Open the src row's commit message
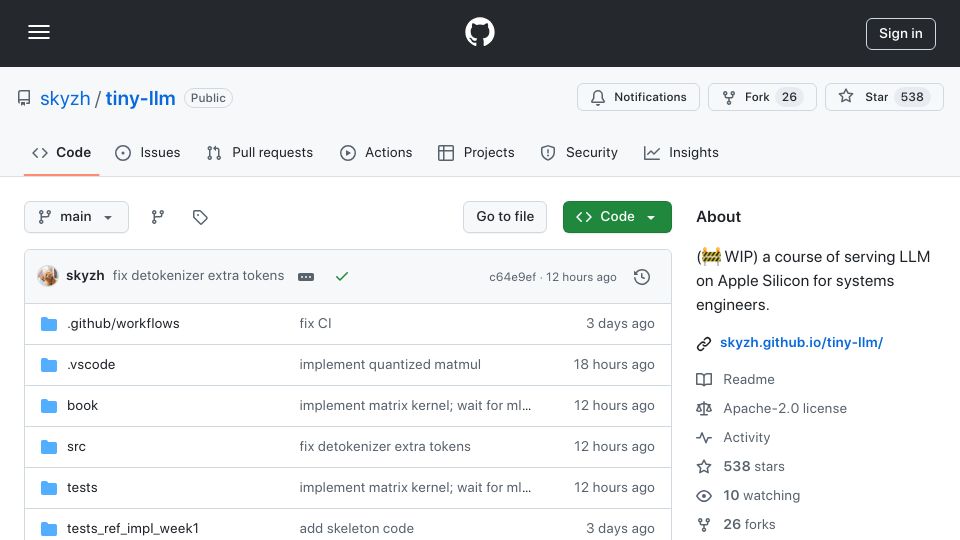 click(x=385, y=446)
